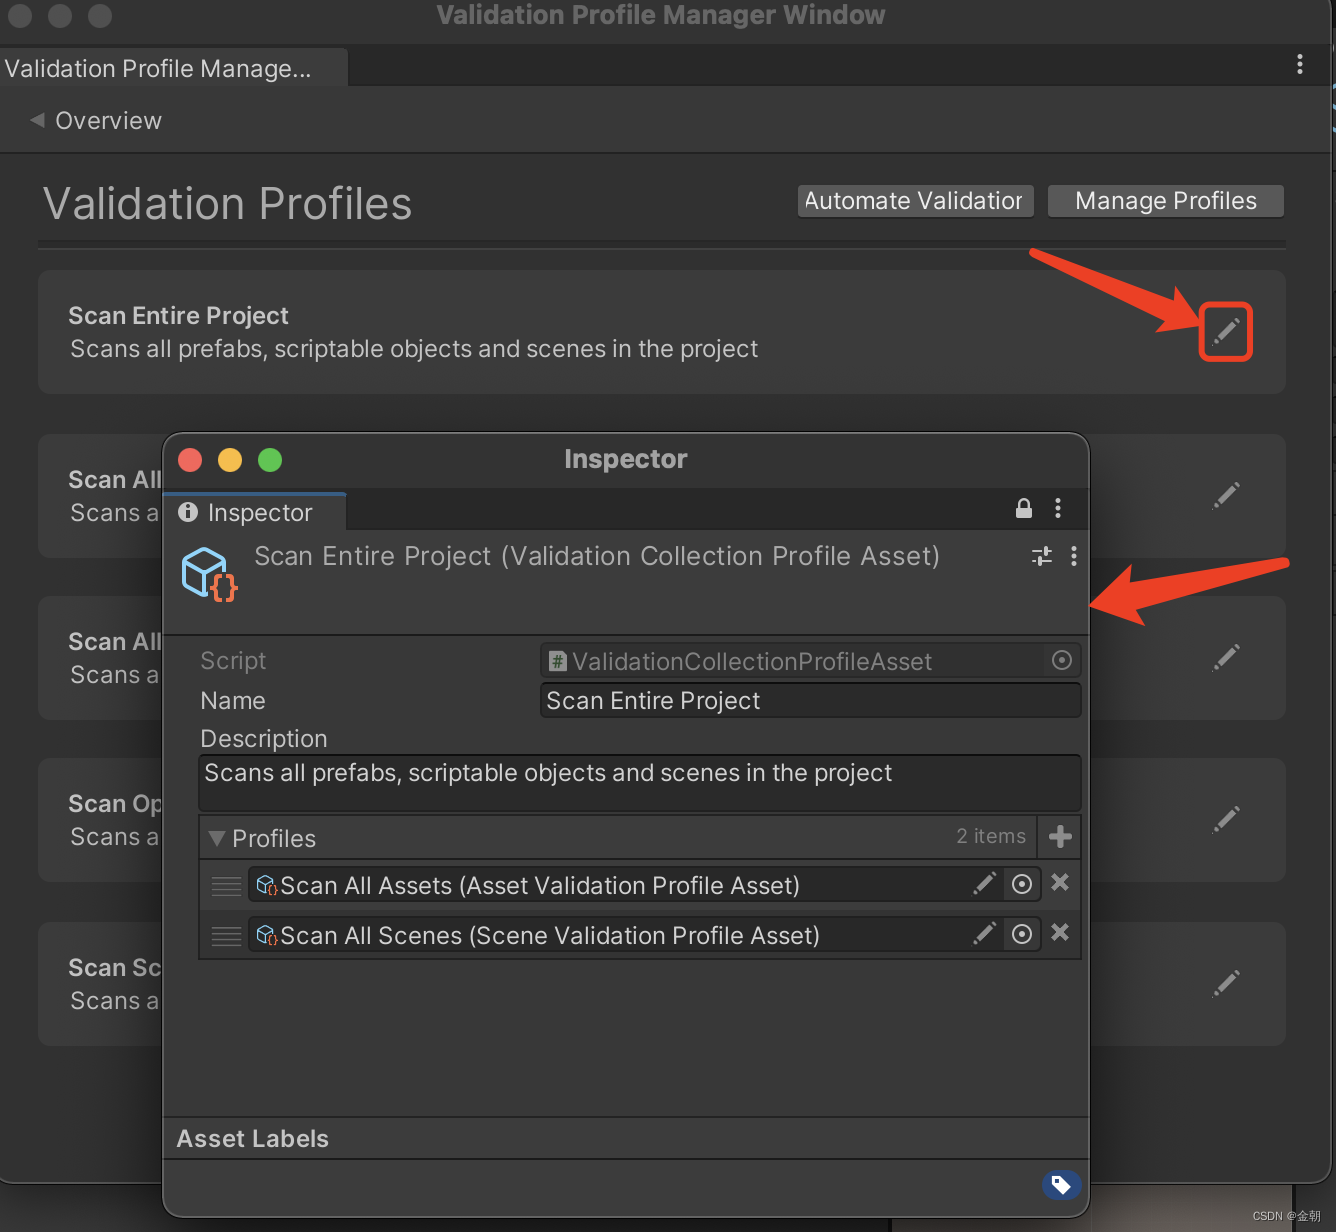
Task: Click the Scan Entire Project asset title
Action: click(x=597, y=556)
